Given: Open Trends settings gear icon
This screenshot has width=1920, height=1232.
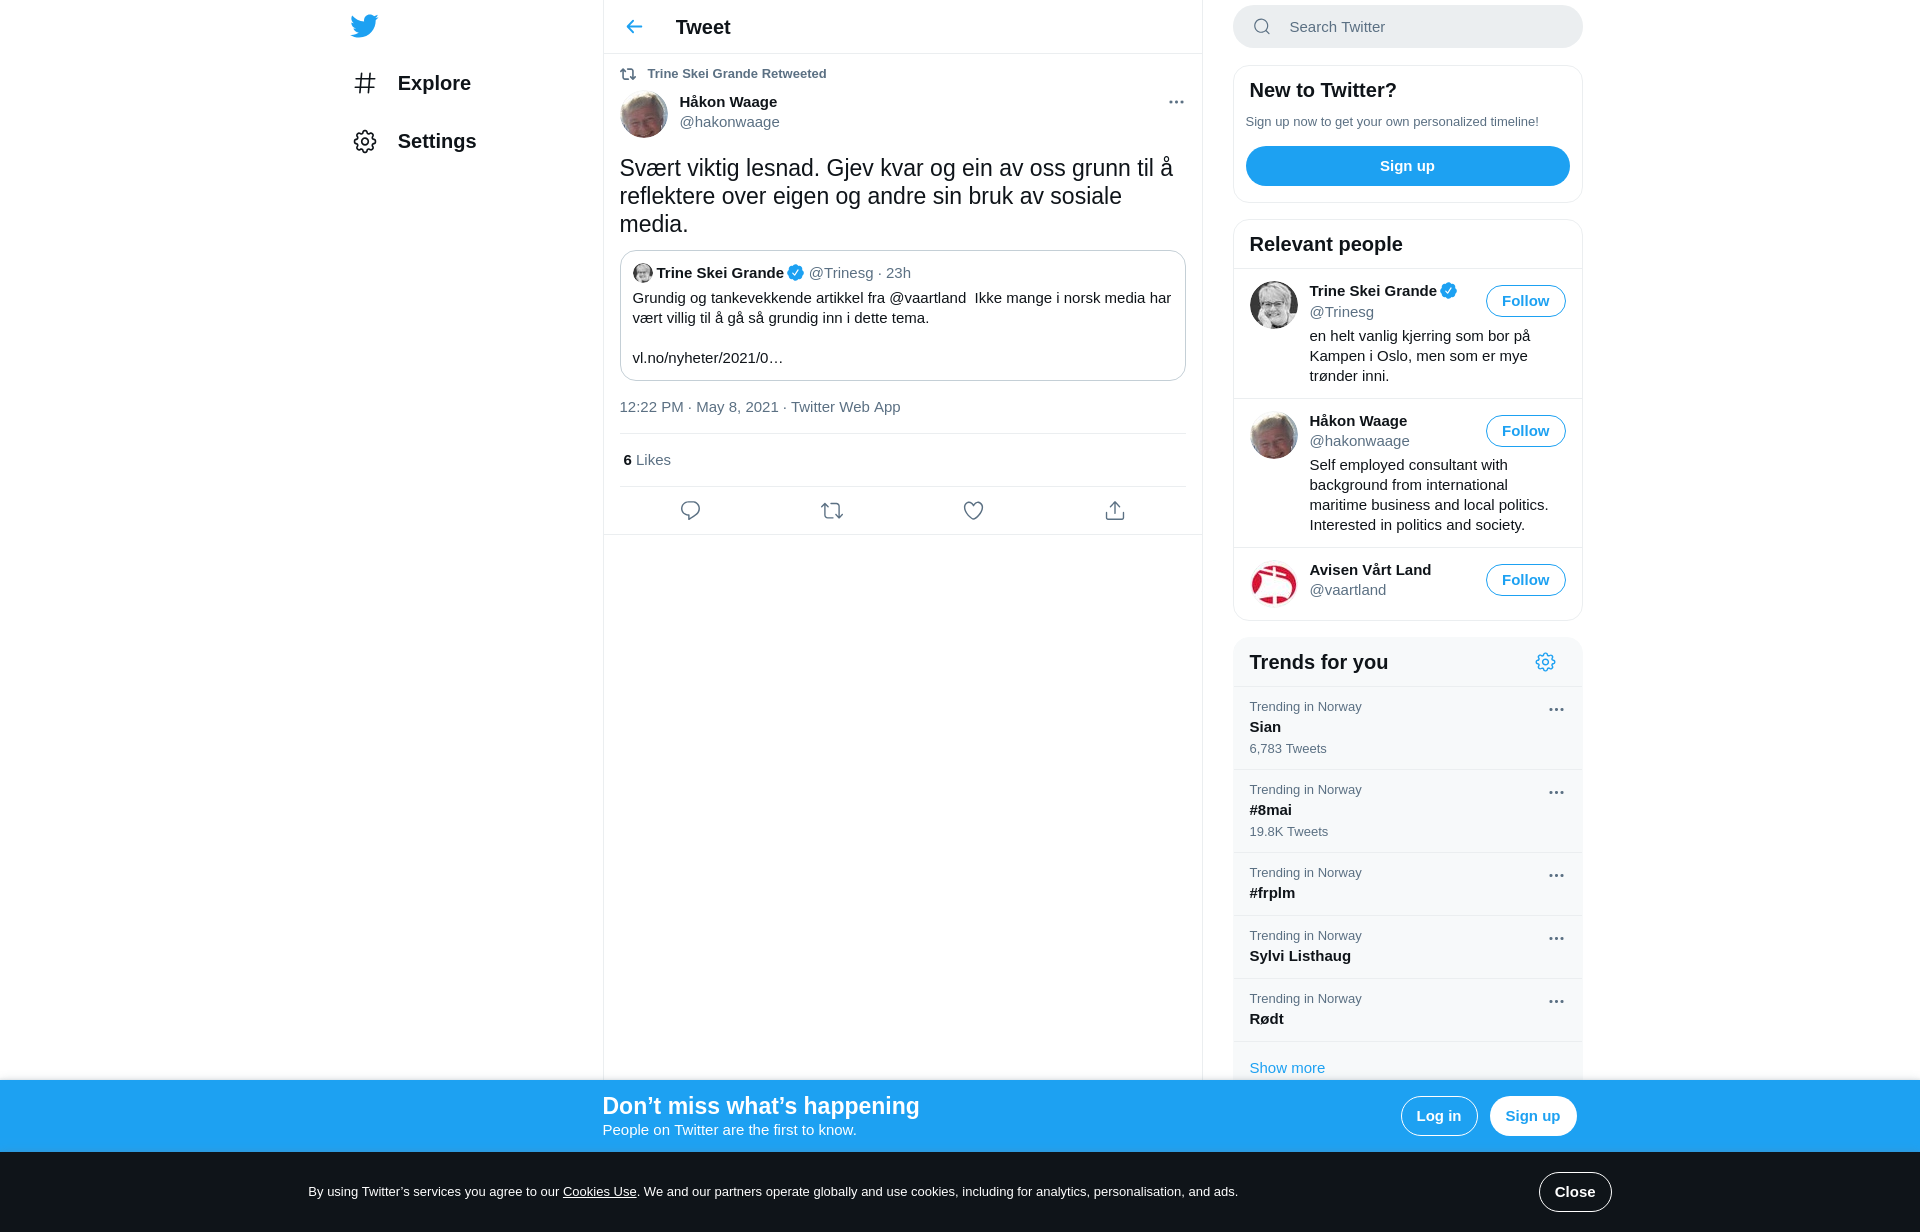Looking at the screenshot, I should (1545, 662).
